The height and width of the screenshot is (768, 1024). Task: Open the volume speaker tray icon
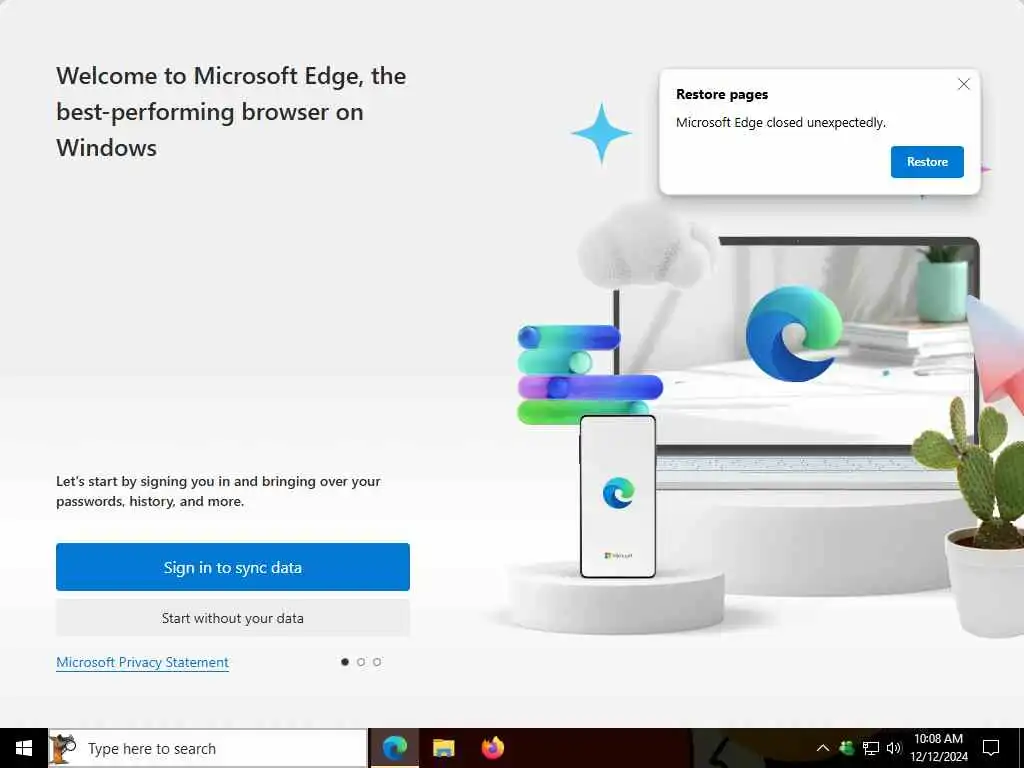pyautogui.click(x=893, y=748)
